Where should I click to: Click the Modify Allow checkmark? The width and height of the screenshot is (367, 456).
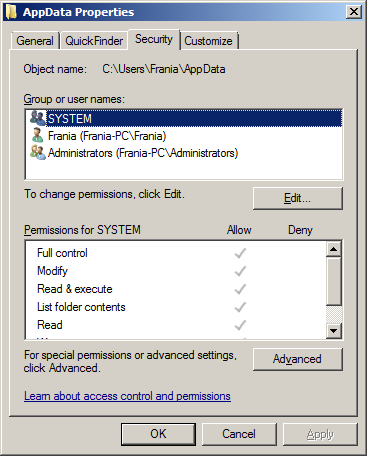[x=240, y=271]
